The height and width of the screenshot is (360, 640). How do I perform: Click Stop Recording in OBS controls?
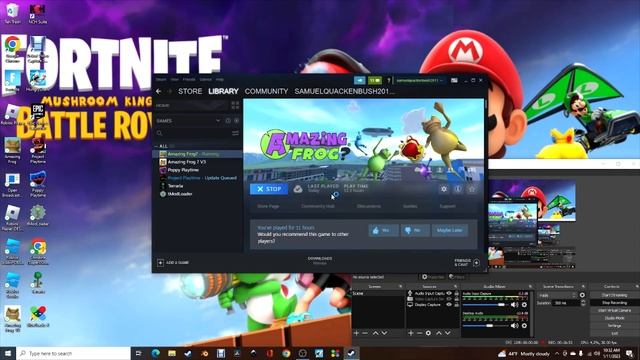pos(615,302)
